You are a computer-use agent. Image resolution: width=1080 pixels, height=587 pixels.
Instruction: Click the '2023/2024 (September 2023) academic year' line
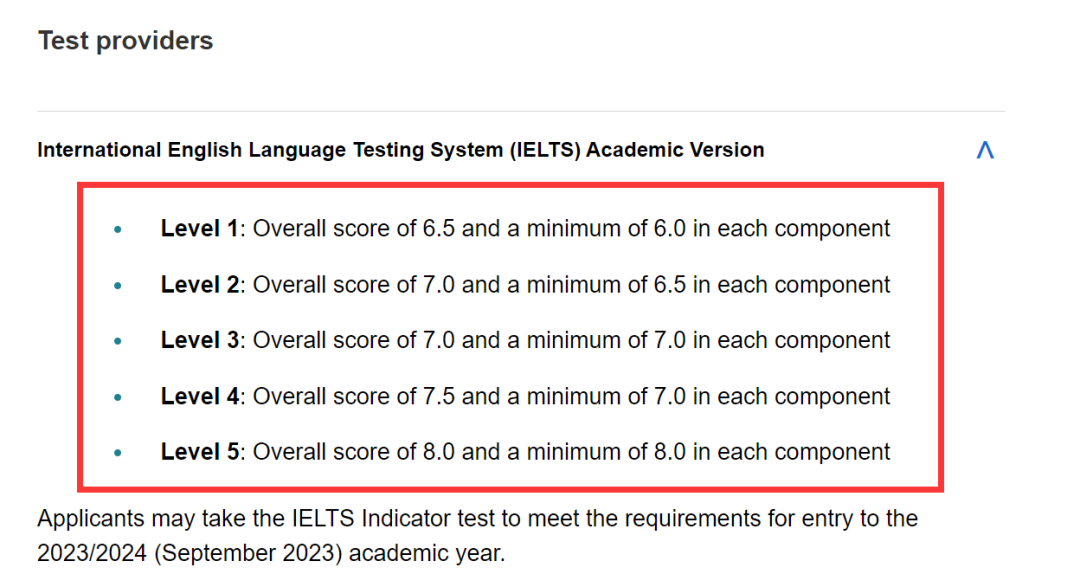(271, 553)
